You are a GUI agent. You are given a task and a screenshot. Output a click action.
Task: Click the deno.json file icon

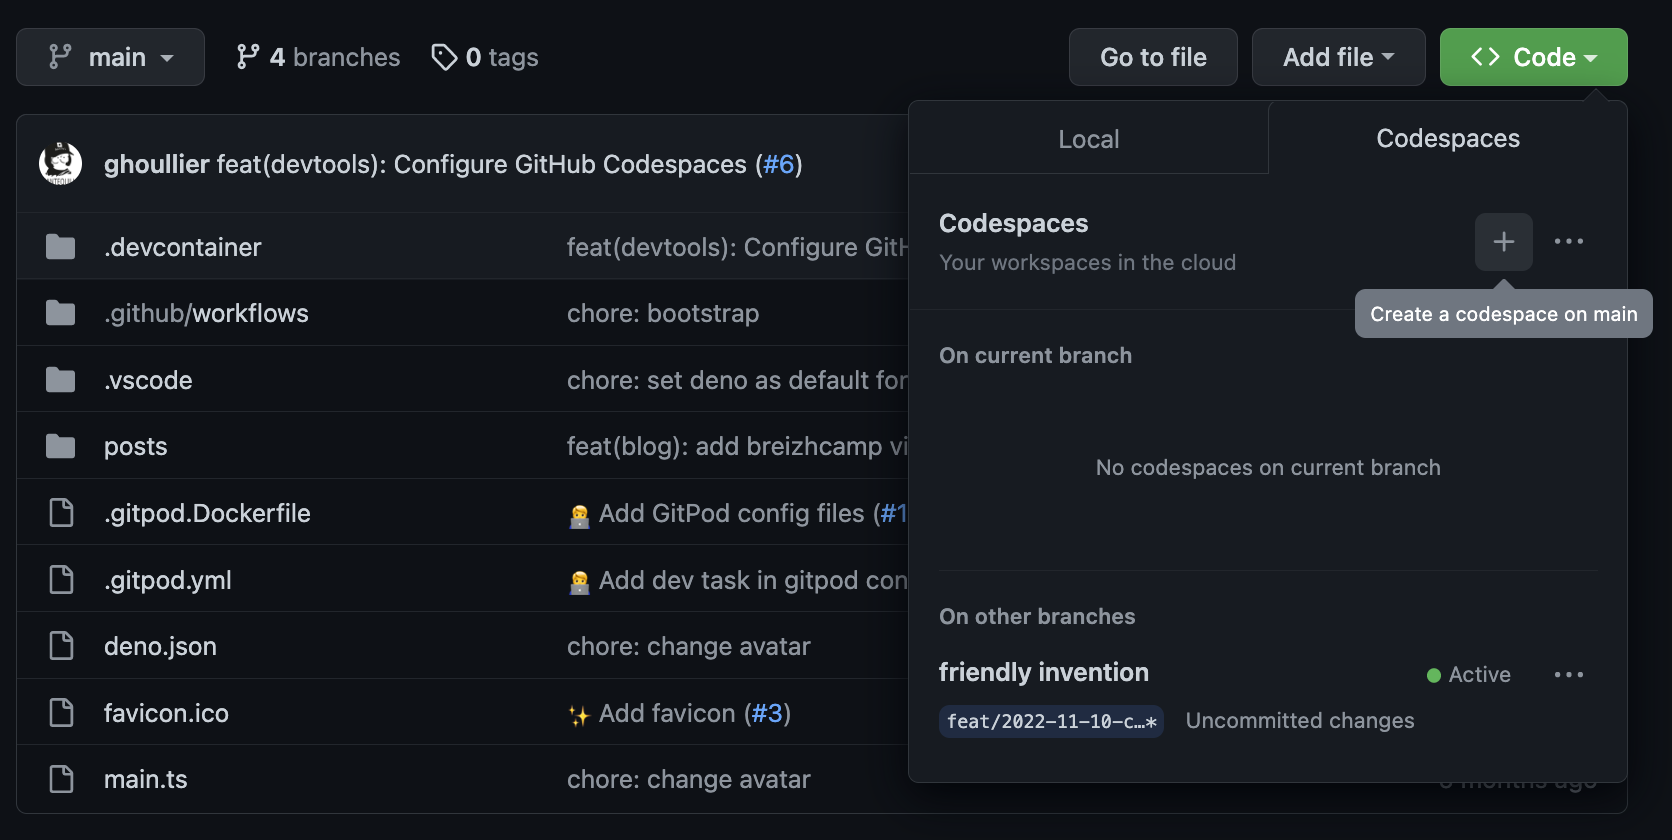pos(61,646)
